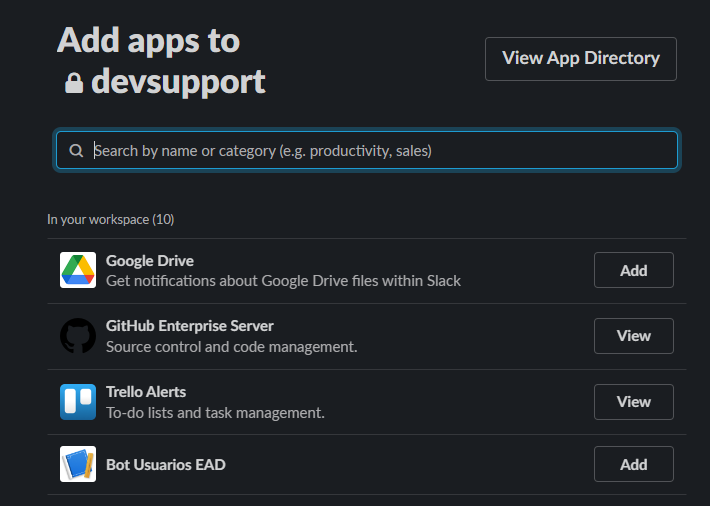Click the 'devsupport' channel name heading

pyautogui.click(x=178, y=82)
